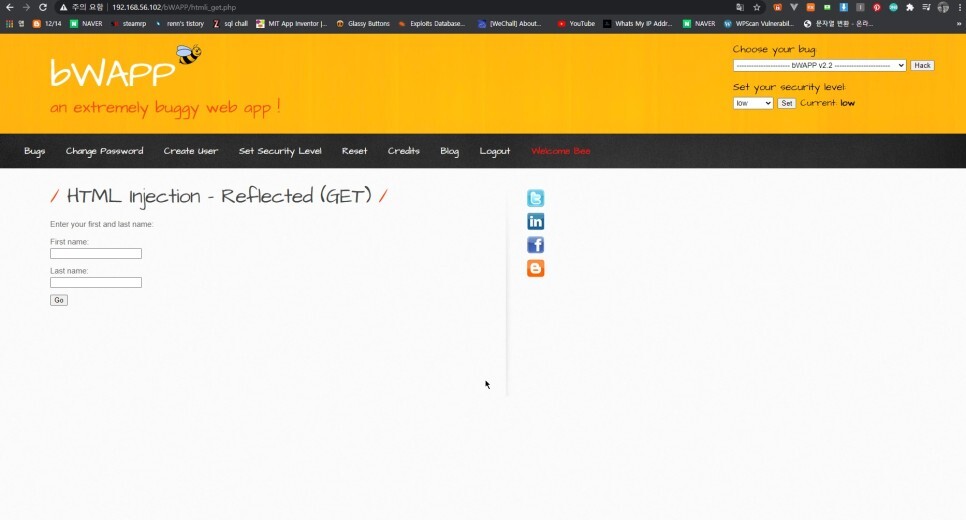
Task: Open the Pinterest extension icon
Action: coord(876,7)
